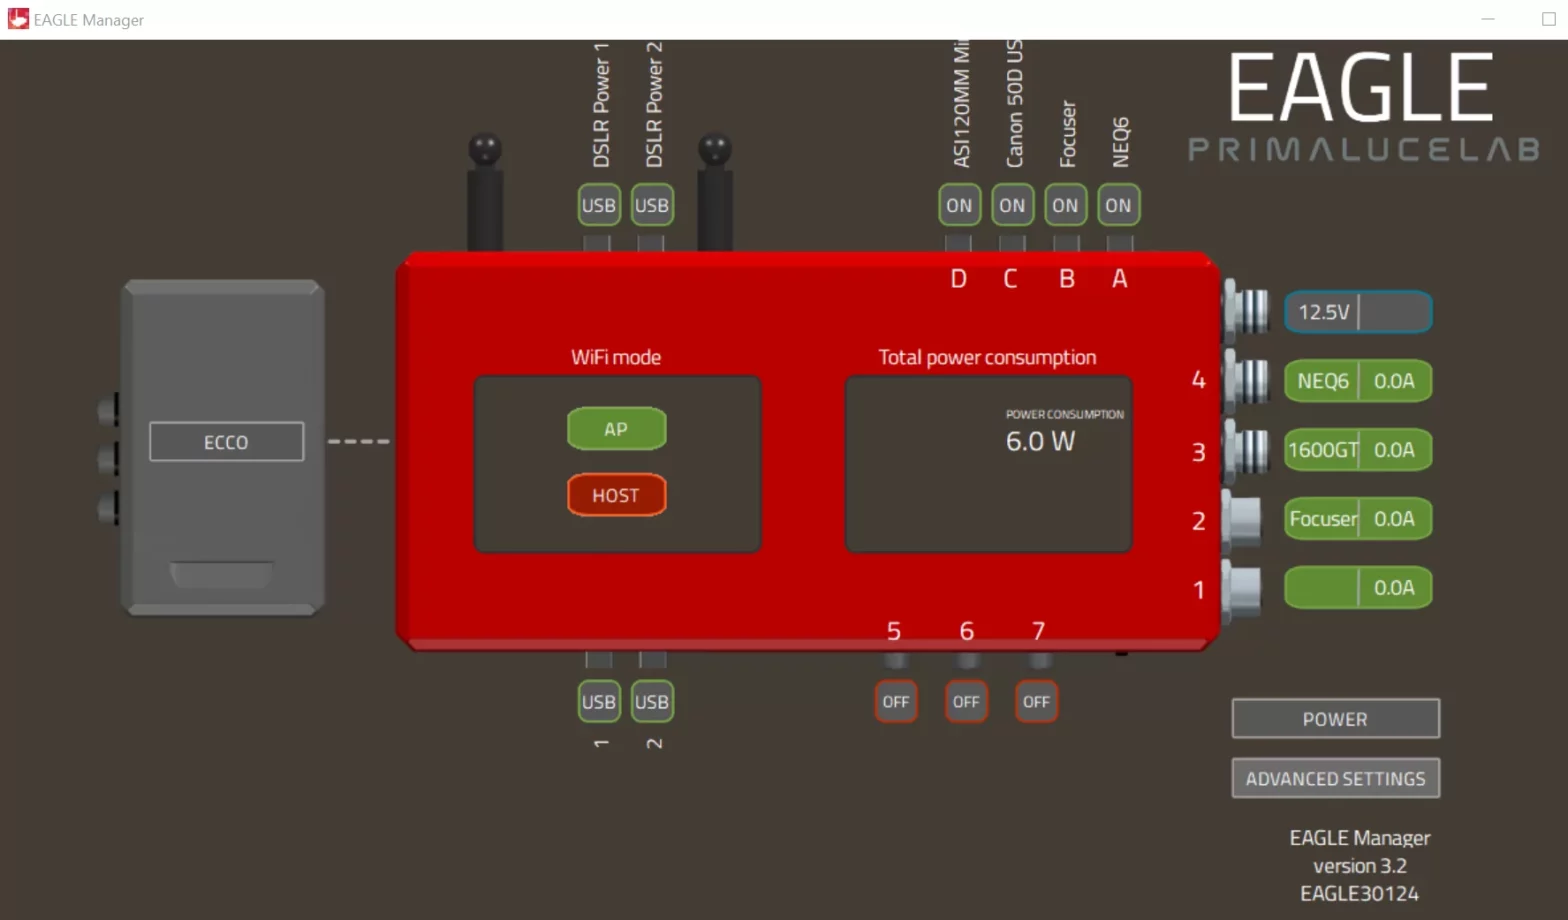Viewport: 1568px width, 920px height.
Task: Click the EAGLE Manager app icon in title bar
Action: (18, 19)
